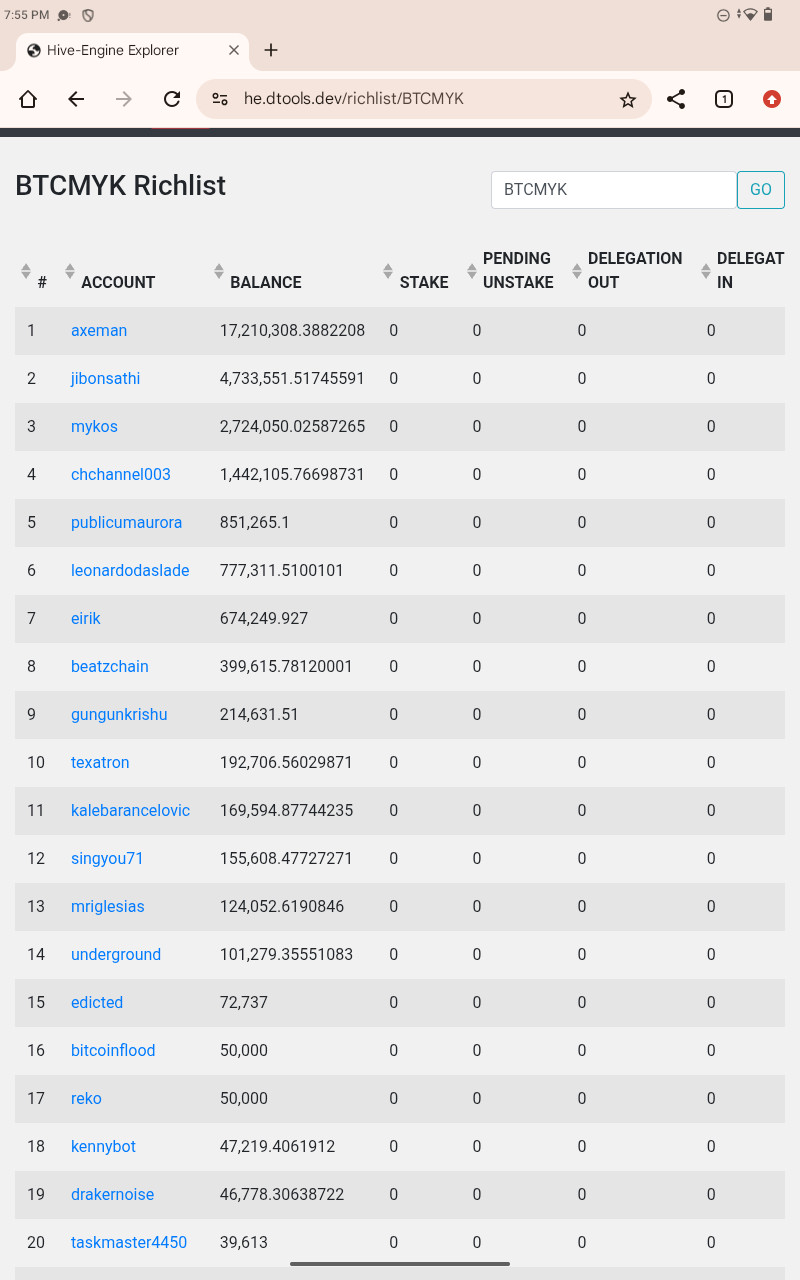The image size is (800, 1280).
Task: Close the Hive-Engine Explorer tab
Action: coord(234,50)
